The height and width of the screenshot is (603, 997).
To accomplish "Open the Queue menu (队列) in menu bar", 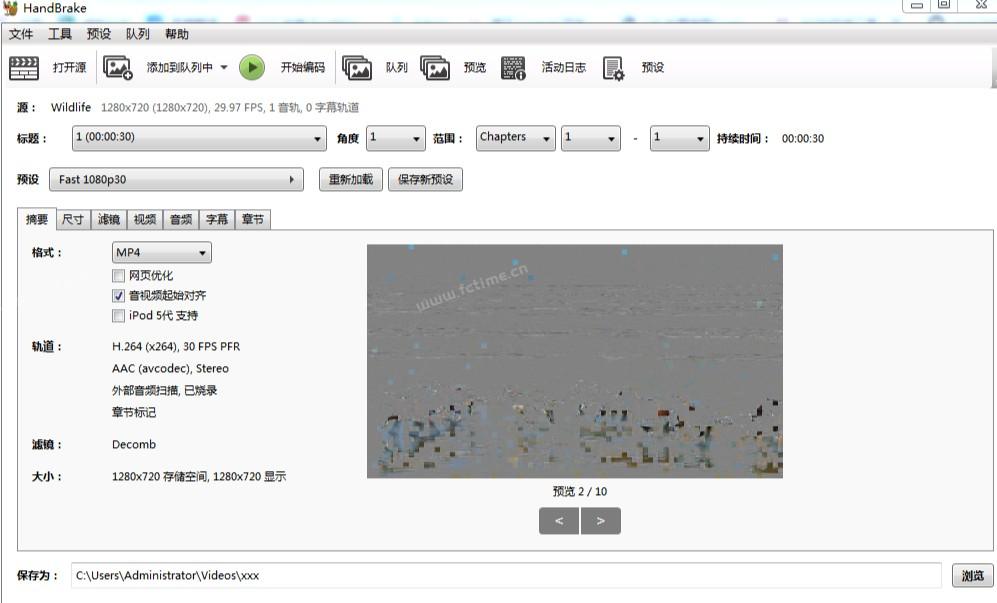I will point(137,34).
